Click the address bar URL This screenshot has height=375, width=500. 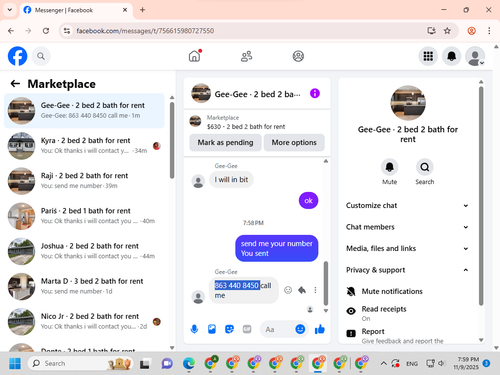click(145, 31)
